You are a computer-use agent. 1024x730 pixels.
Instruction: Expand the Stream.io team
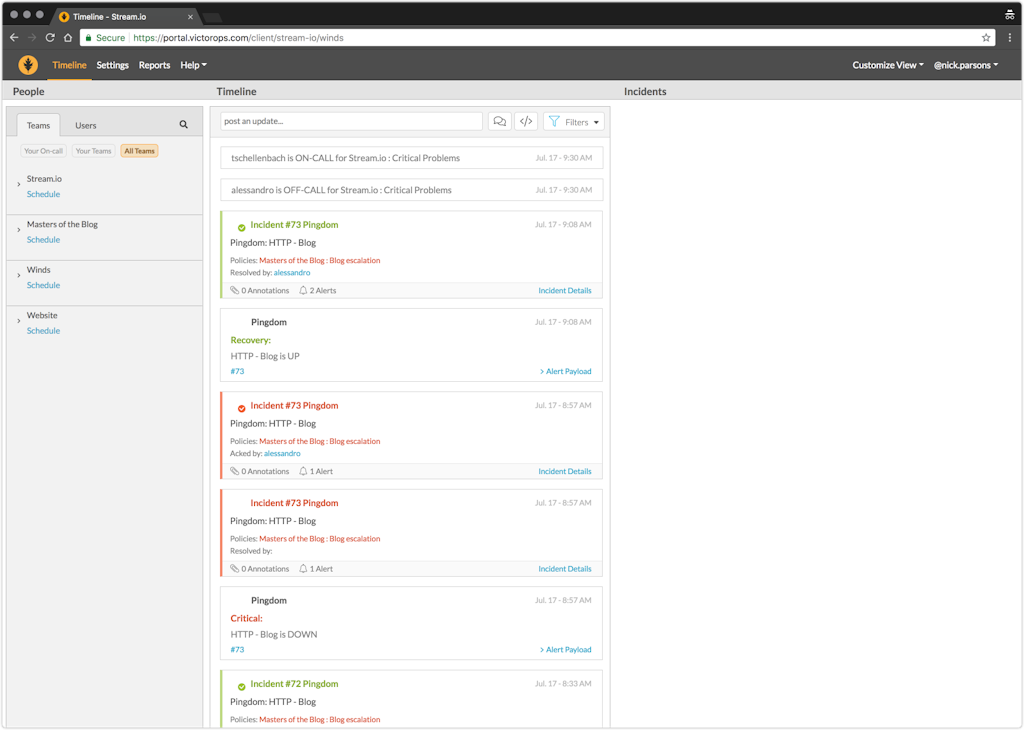pos(19,183)
